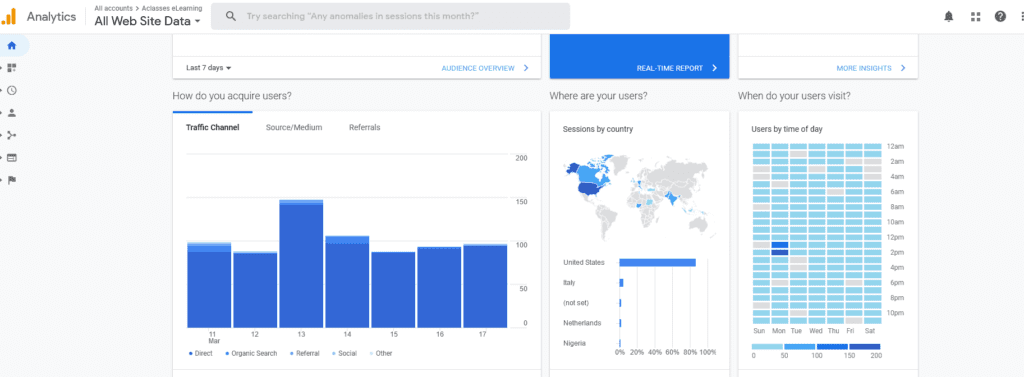Click the Users by time of day heading
Image resolution: width=1024 pixels, height=377 pixels.
coord(787,129)
